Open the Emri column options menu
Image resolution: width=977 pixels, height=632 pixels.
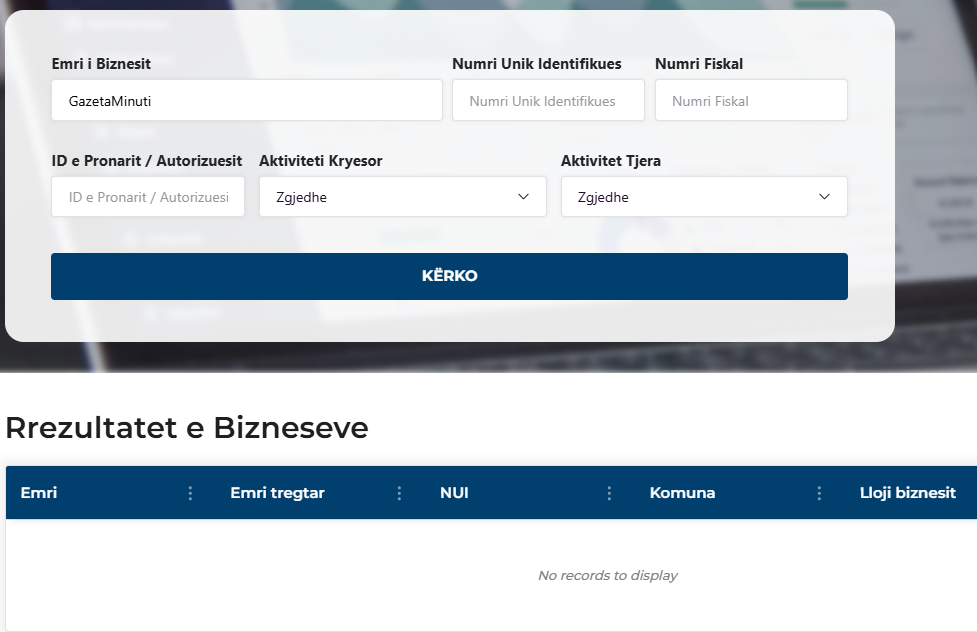(190, 493)
